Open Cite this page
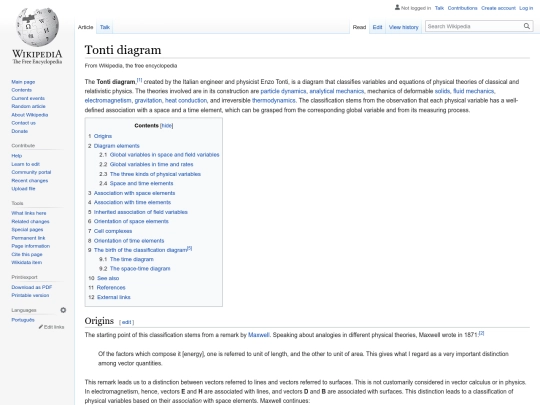The height and width of the screenshot is (405, 540). (x=27, y=254)
